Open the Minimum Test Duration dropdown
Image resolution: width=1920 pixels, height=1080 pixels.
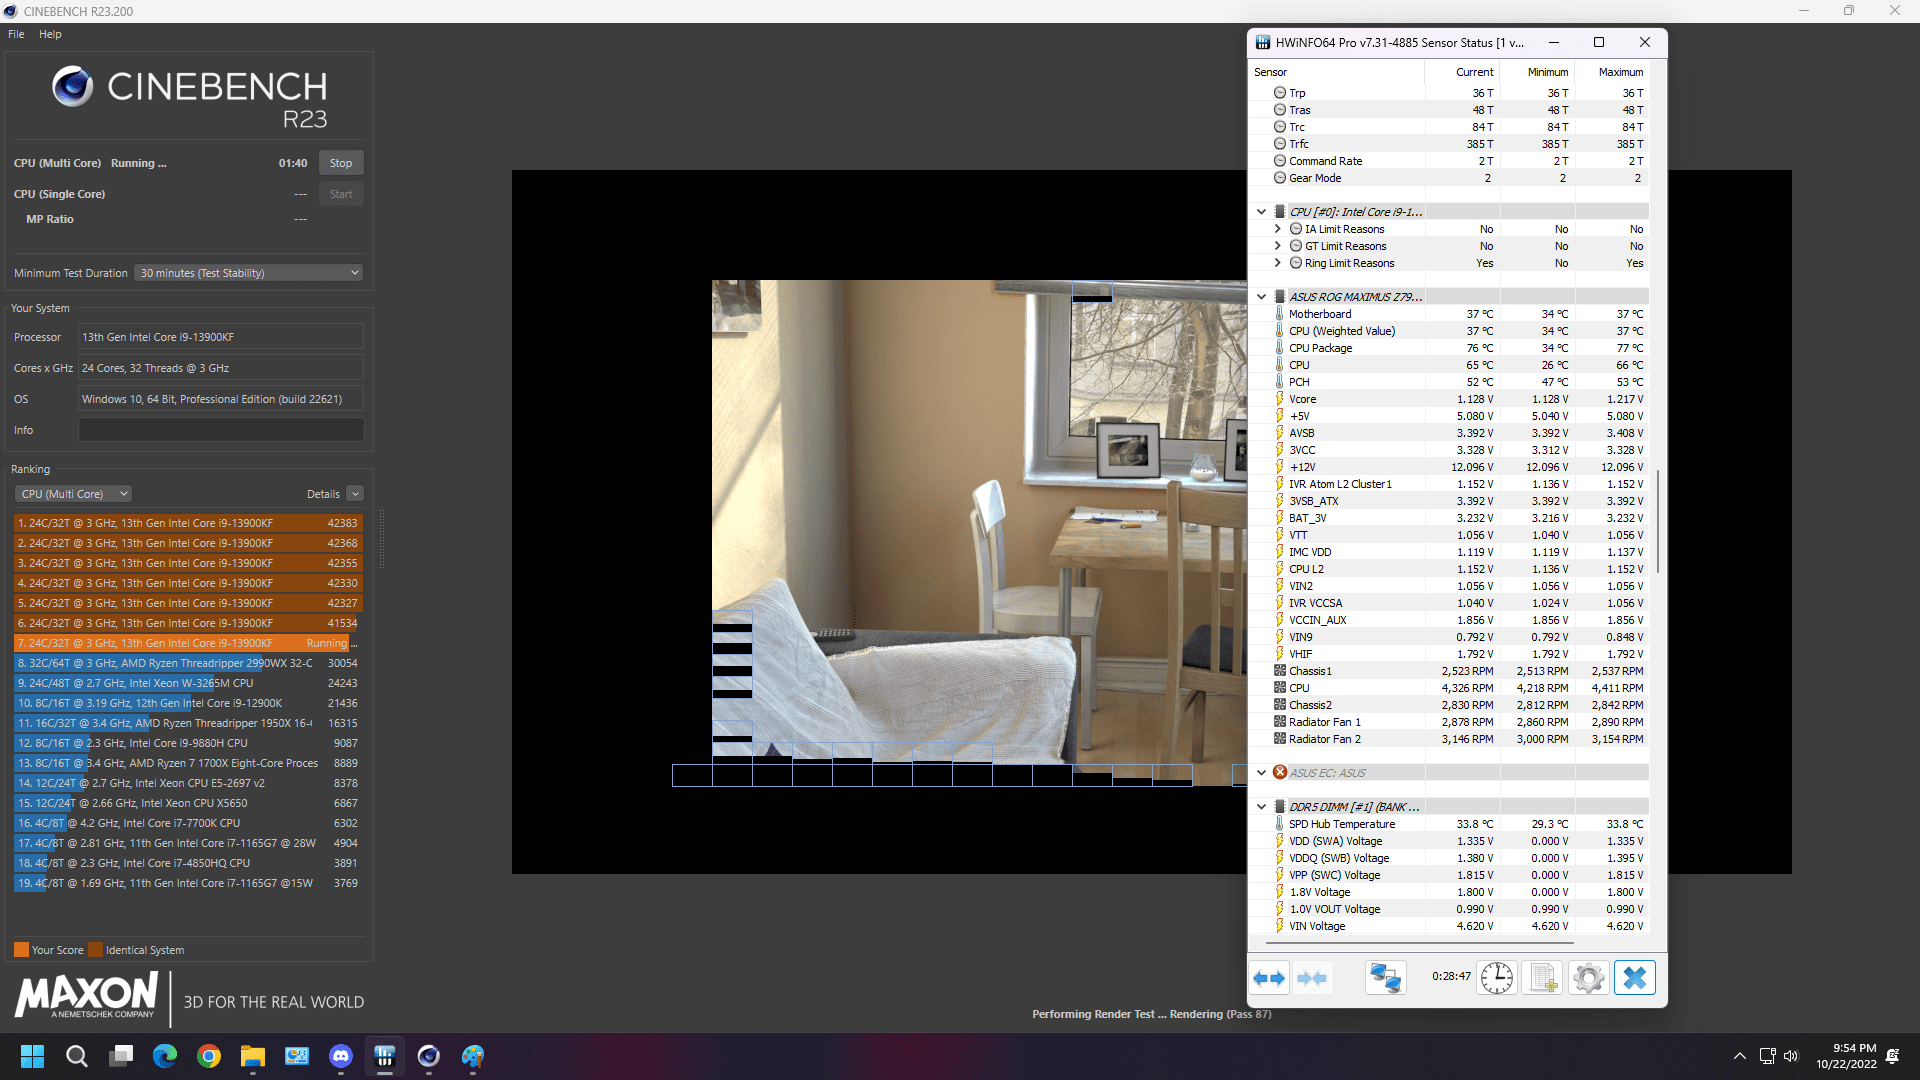pos(249,273)
